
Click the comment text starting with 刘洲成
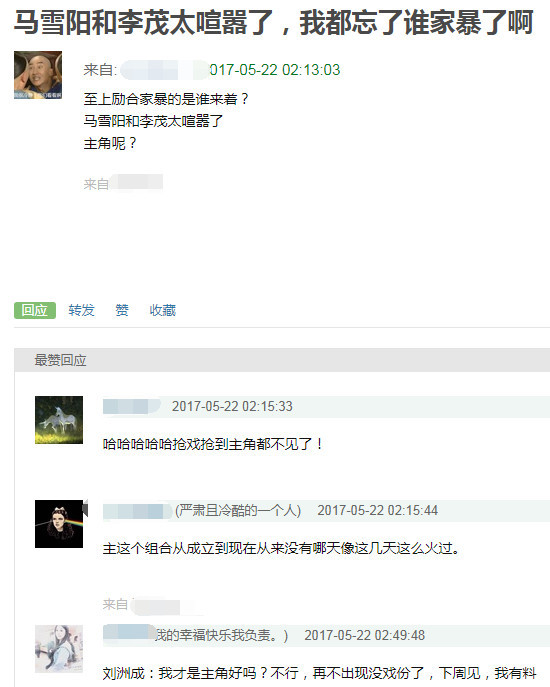[x=319, y=673]
